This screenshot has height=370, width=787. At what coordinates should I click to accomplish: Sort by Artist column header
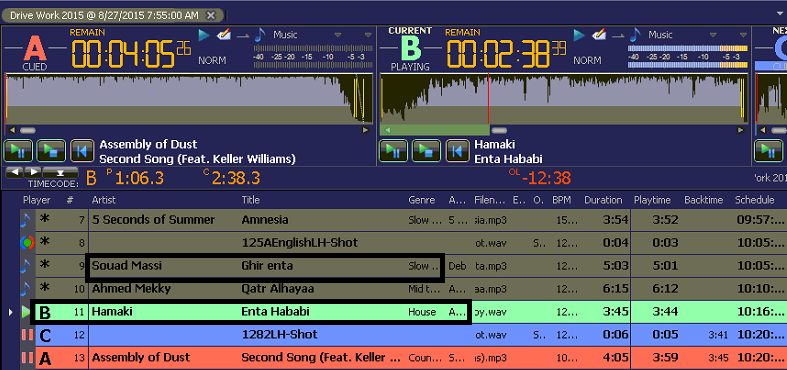[103, 200]
